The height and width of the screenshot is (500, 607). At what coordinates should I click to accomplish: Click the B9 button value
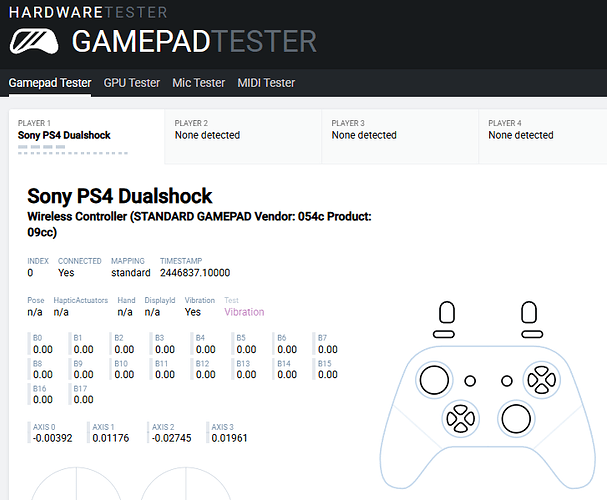(x=83, y=375)
